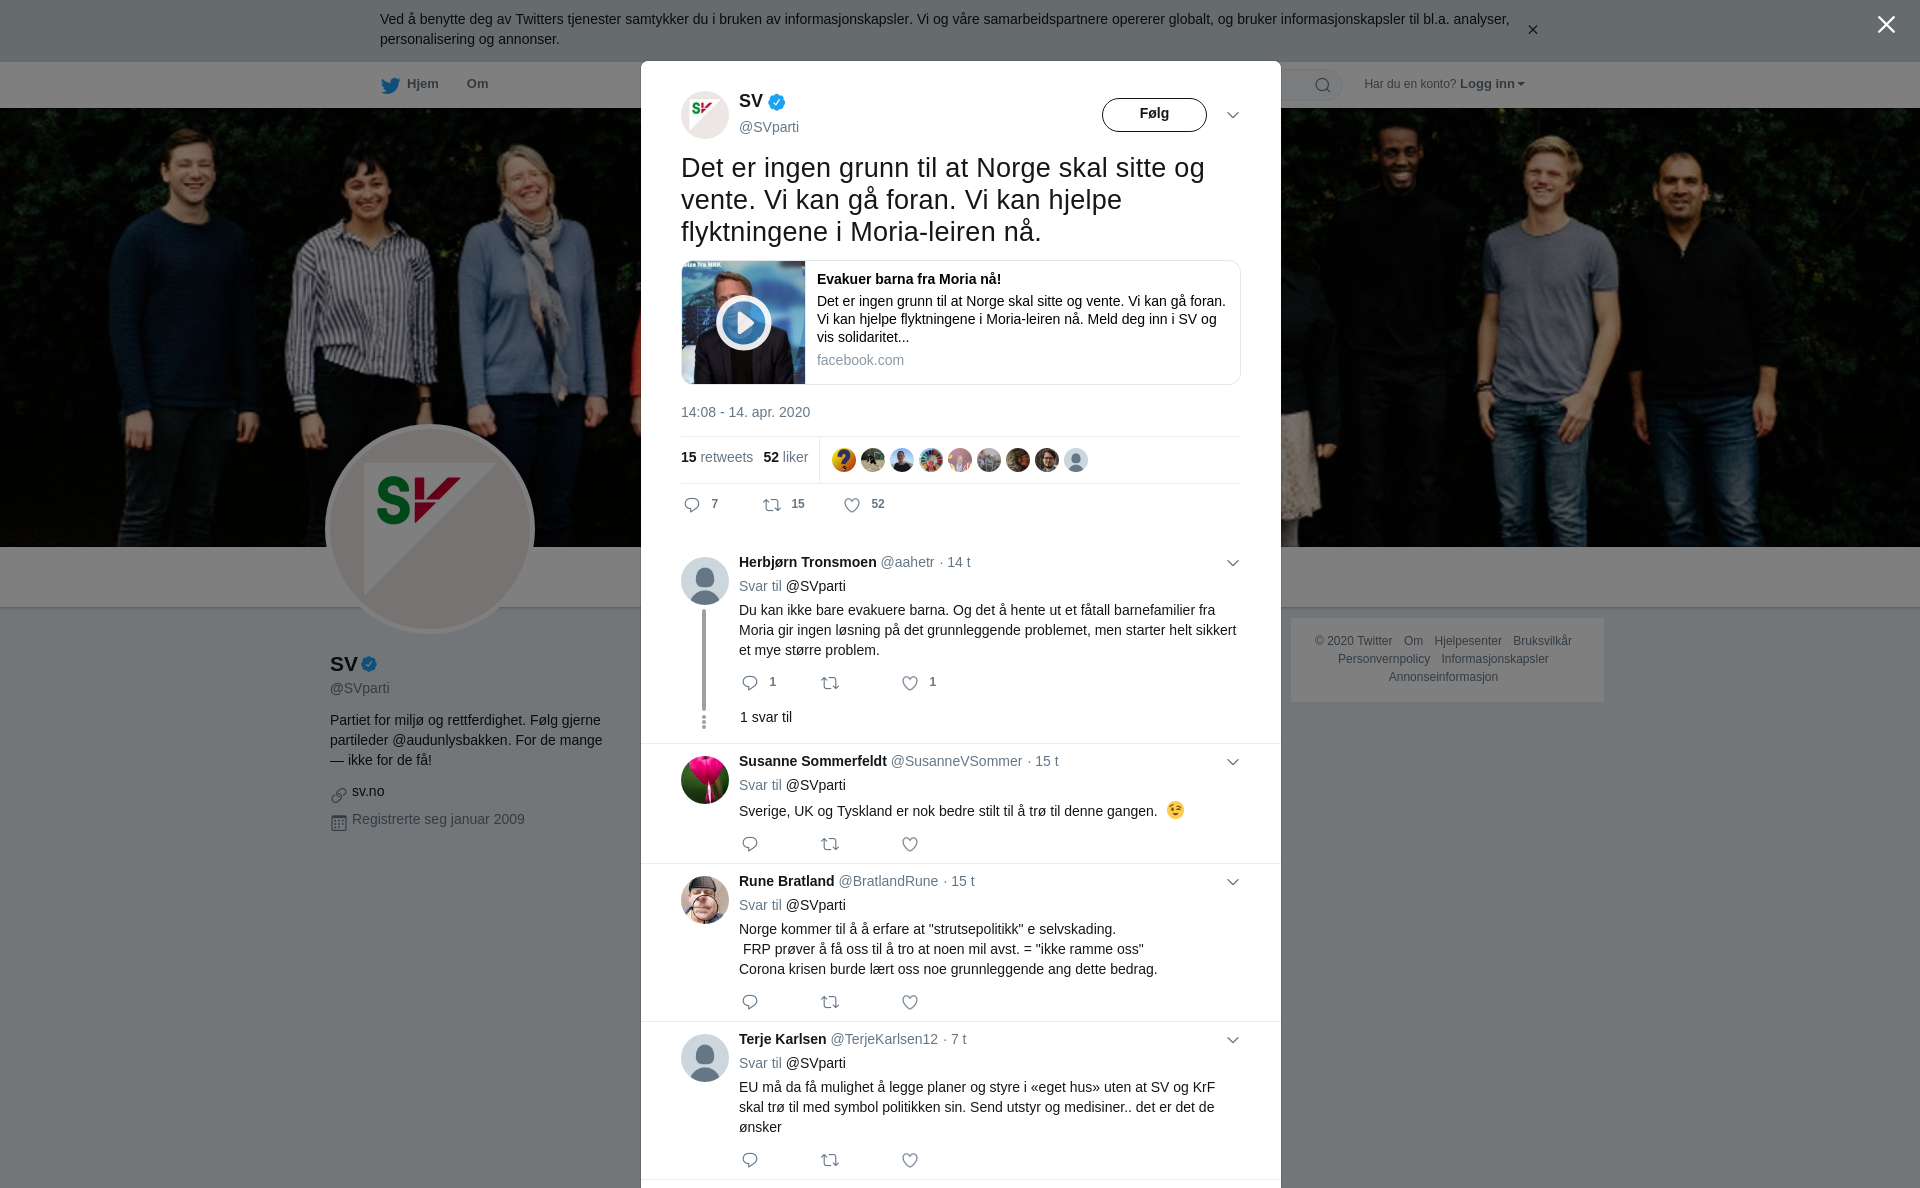Click the @aahetr handle
The image size is (1920, 1188).
pos(907,562)
